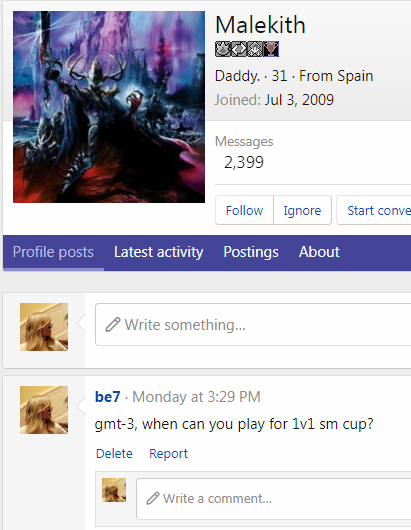Click the small avatar next to comment field

click(x=114, y=490)
